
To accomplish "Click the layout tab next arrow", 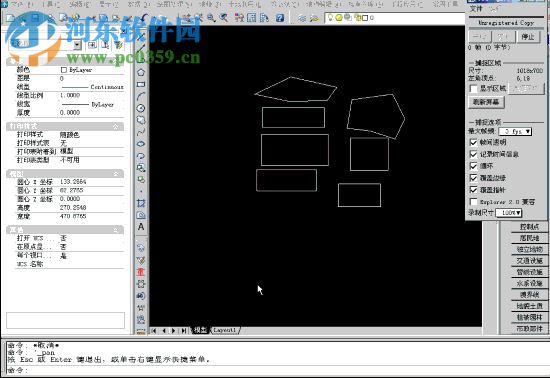I will click(173, 330).
